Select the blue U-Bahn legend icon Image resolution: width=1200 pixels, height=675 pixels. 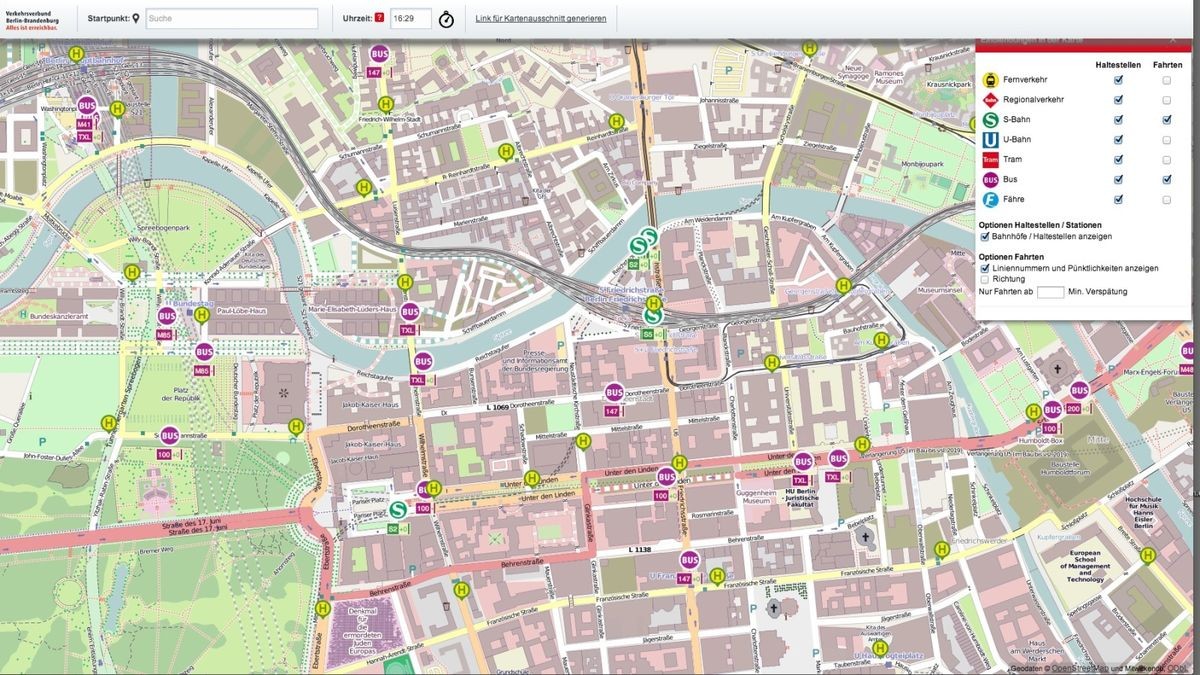coord(991,140)
